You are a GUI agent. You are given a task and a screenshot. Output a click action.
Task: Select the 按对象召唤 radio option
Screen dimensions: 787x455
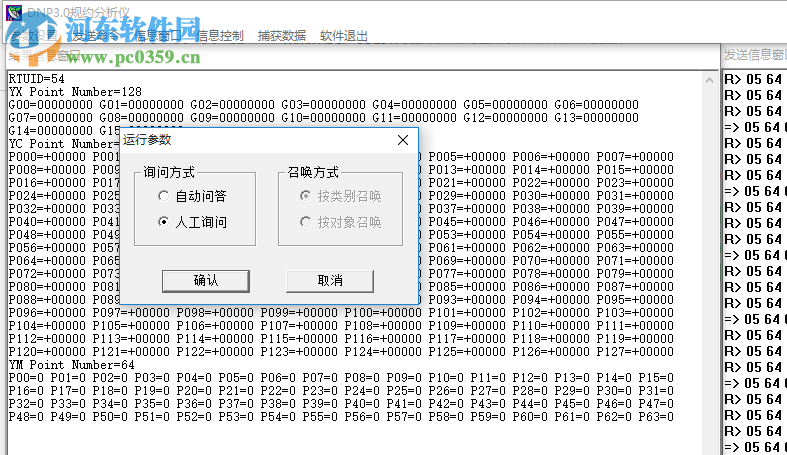(x=305, y=222)
